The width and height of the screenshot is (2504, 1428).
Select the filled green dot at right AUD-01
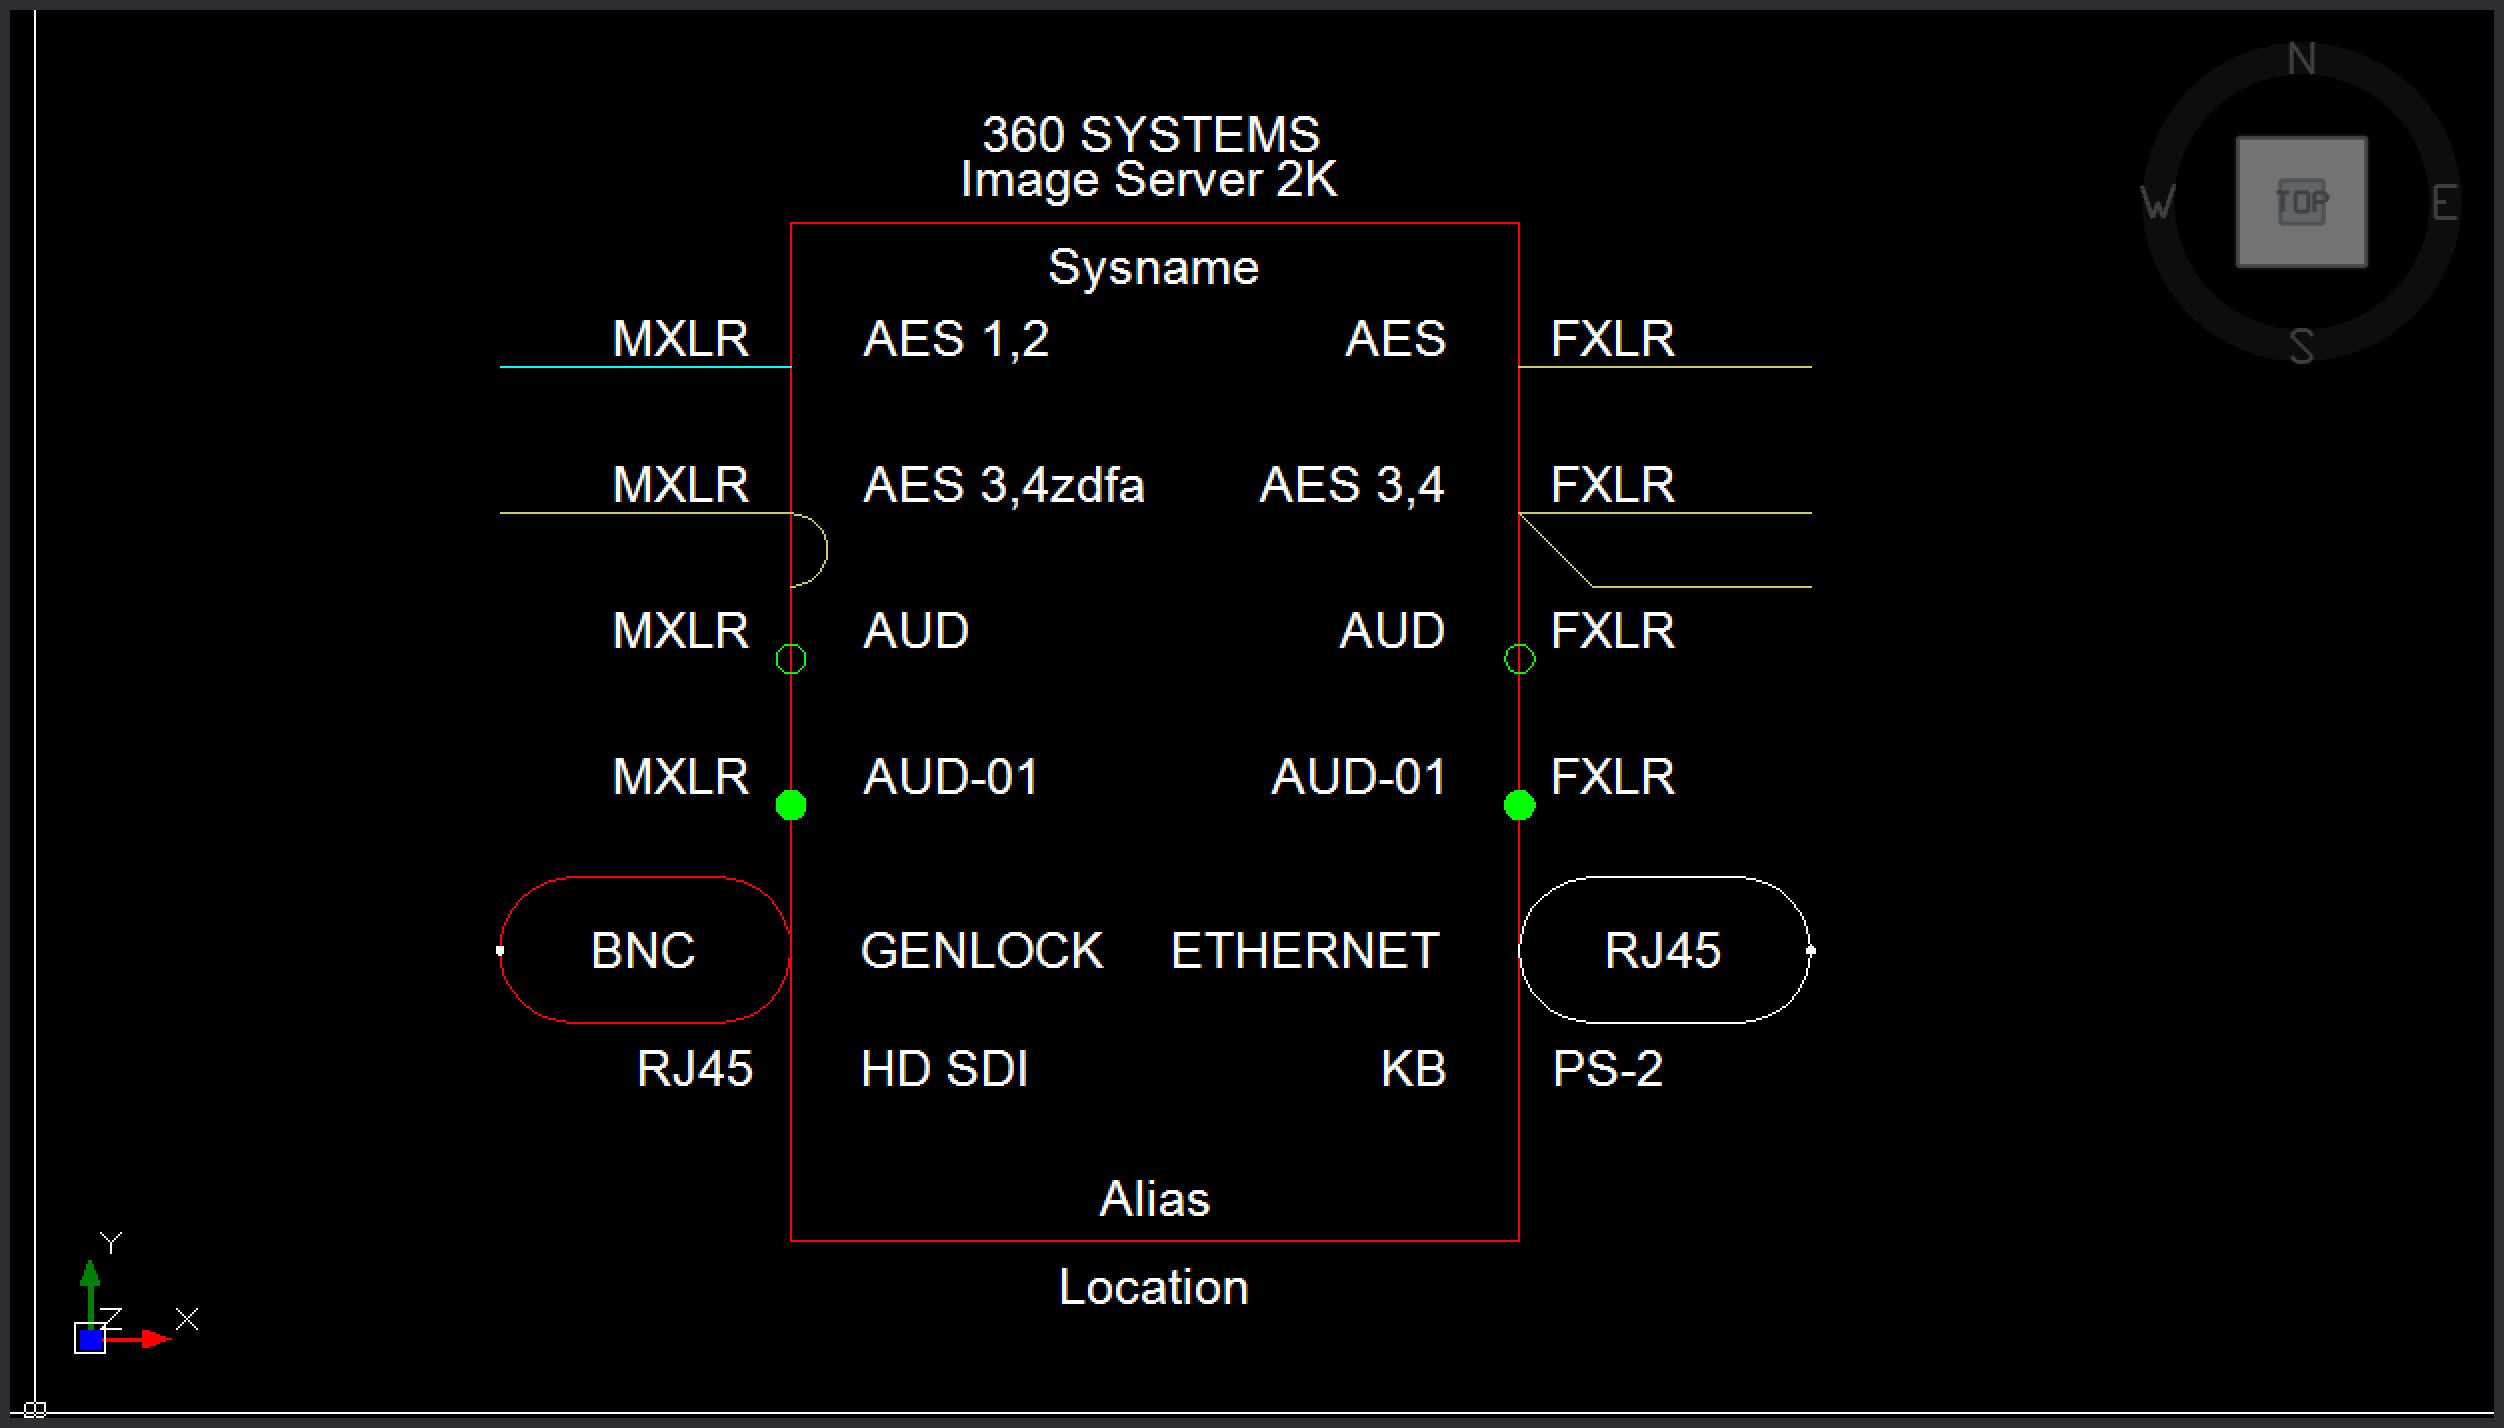pyautogui.click(x=1519, y=805)
